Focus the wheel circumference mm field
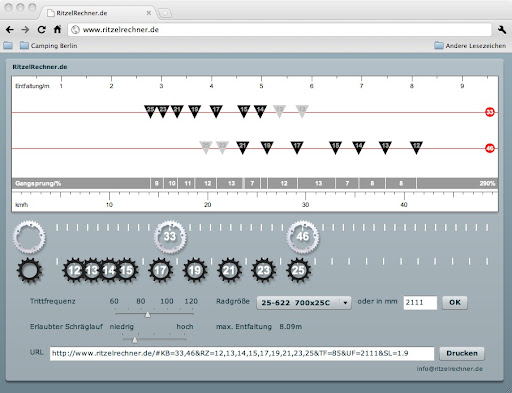This screenshot has width=512, height=393. [x=420, y=303]
